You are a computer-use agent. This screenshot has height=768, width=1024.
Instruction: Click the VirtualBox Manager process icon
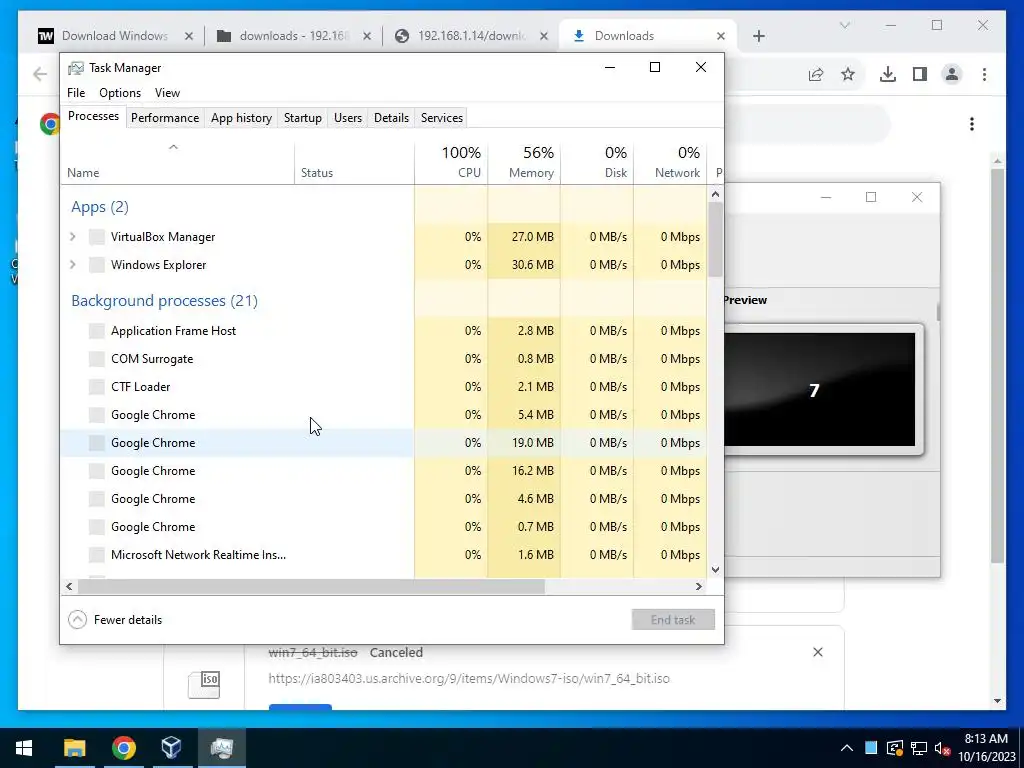click(97, 236)
